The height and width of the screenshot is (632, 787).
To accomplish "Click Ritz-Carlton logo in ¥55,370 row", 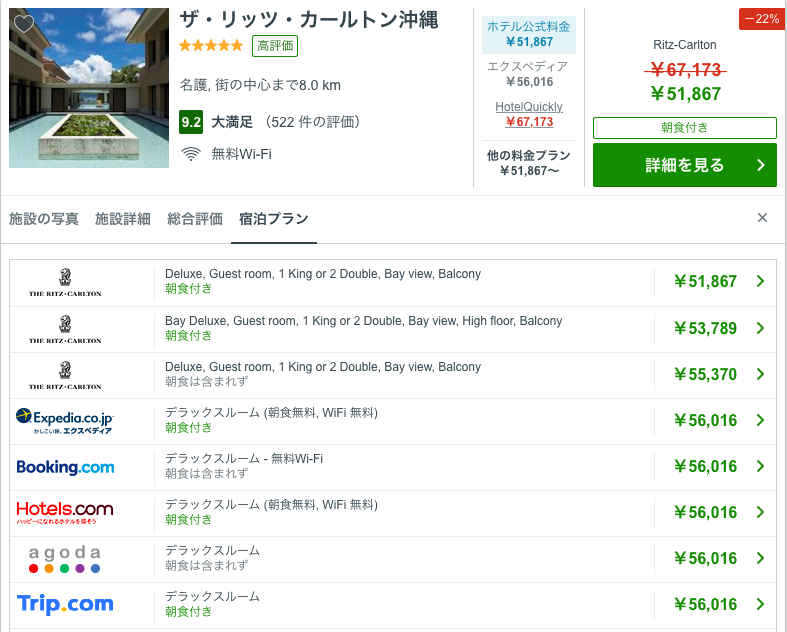I will tap(65, 375).
